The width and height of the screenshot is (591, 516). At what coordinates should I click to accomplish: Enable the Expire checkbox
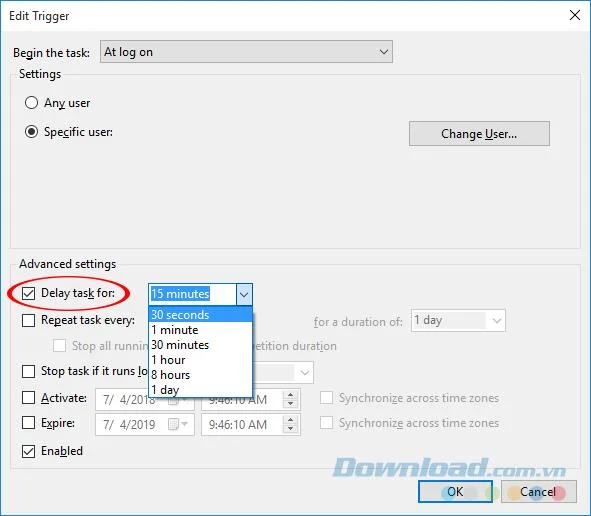(29, 423)
